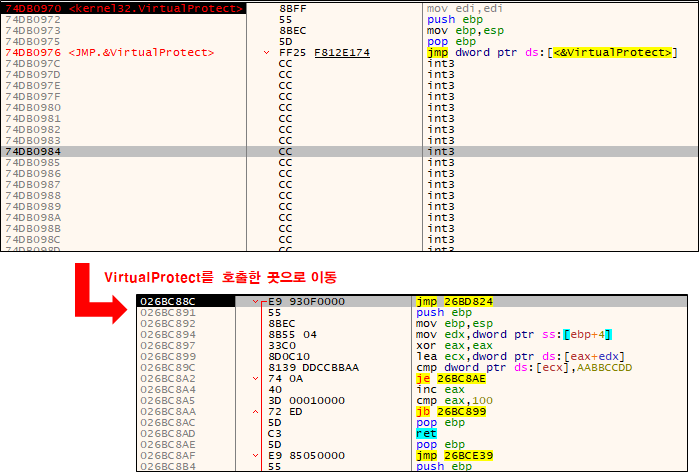Select address 74DB0970 kernel32.VirtualProtect row
This screenshot has height=472, width=699.
pyautogui.click(x=123, y=8)
